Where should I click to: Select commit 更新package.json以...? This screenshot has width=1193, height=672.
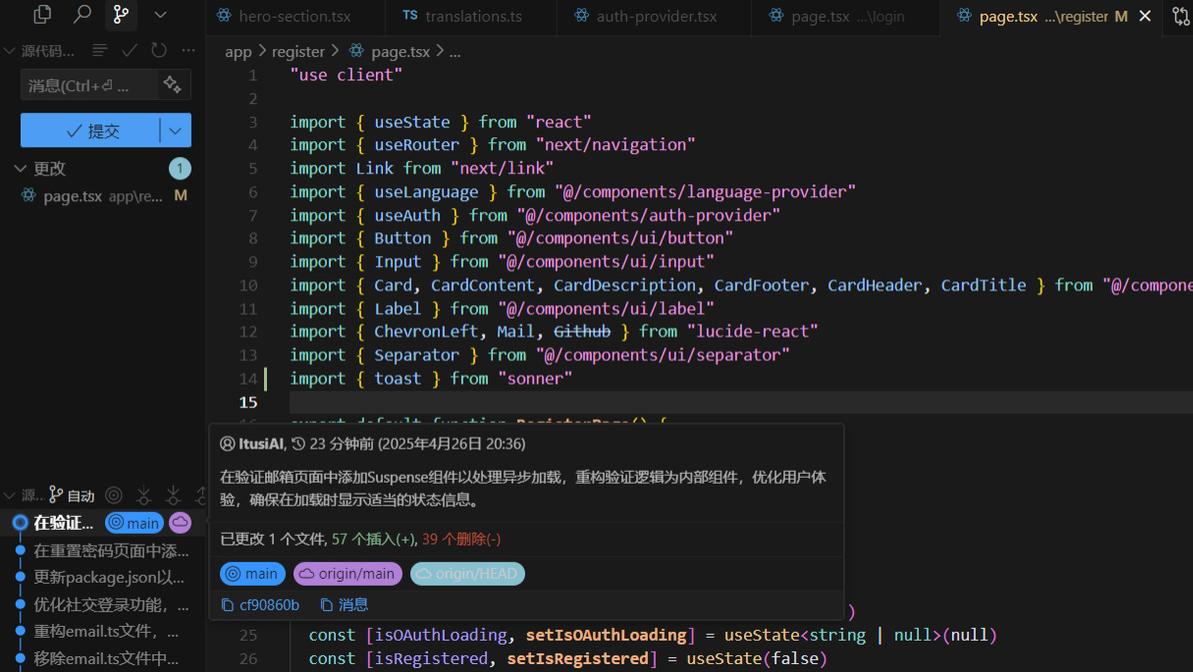click(x=109, y=578)
